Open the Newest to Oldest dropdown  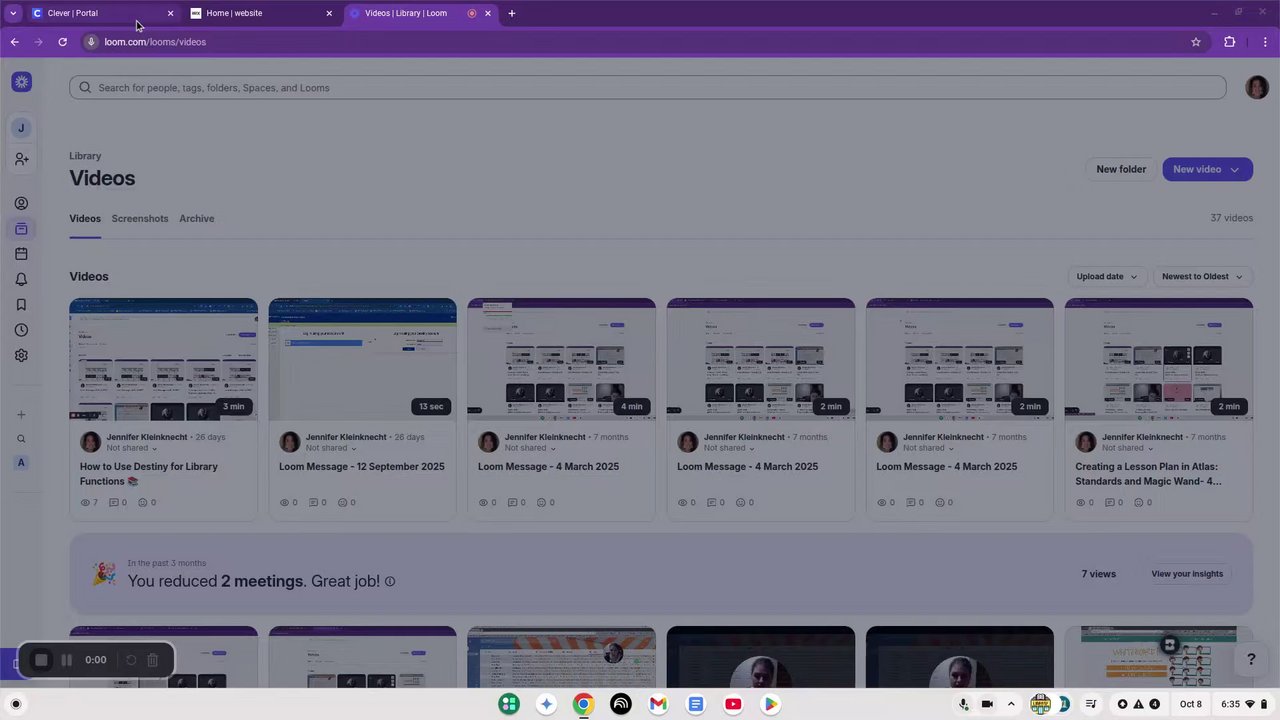click(1202, 276)
